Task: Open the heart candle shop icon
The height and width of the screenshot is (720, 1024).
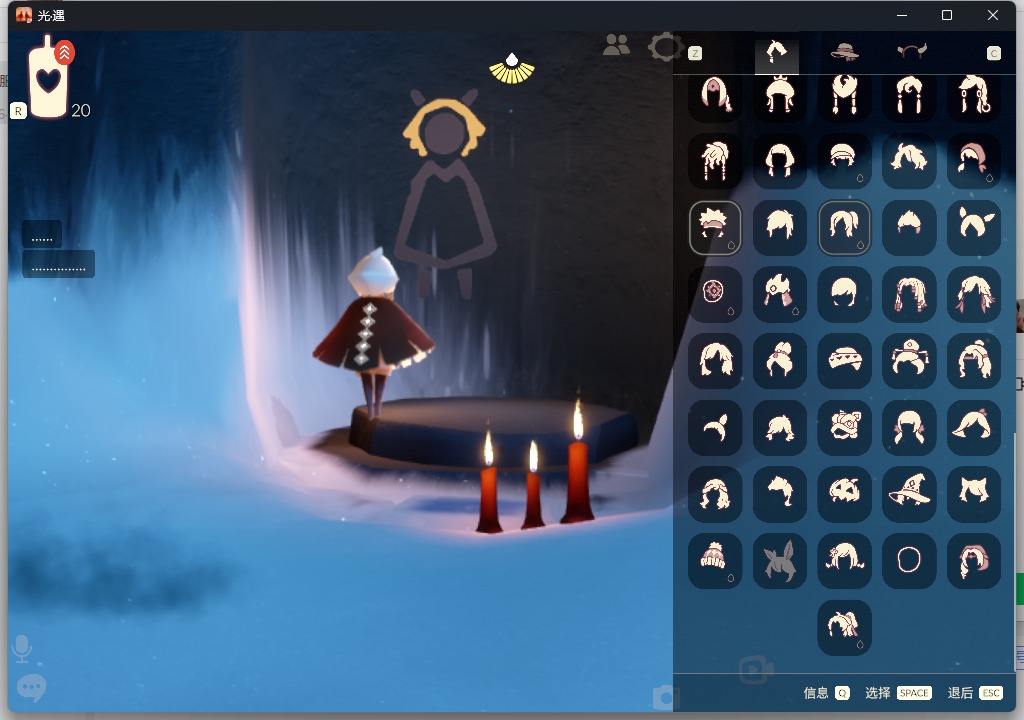Action: (50, 78)
